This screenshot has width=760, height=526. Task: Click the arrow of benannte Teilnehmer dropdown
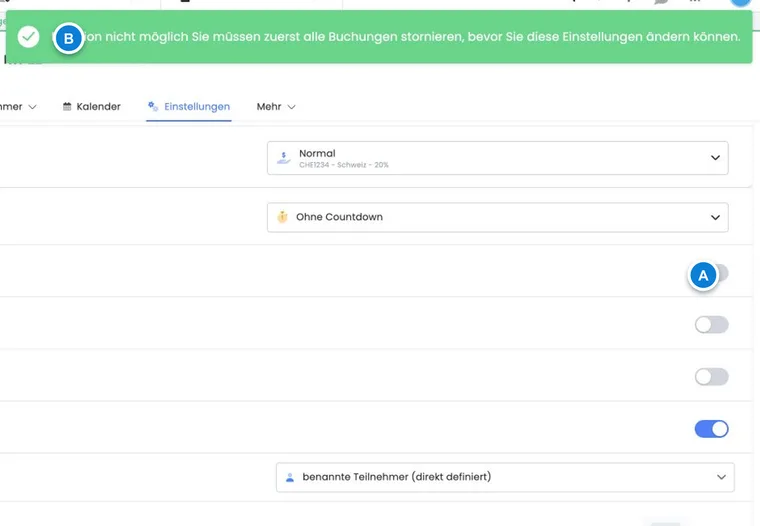click(x=721, y=477)
